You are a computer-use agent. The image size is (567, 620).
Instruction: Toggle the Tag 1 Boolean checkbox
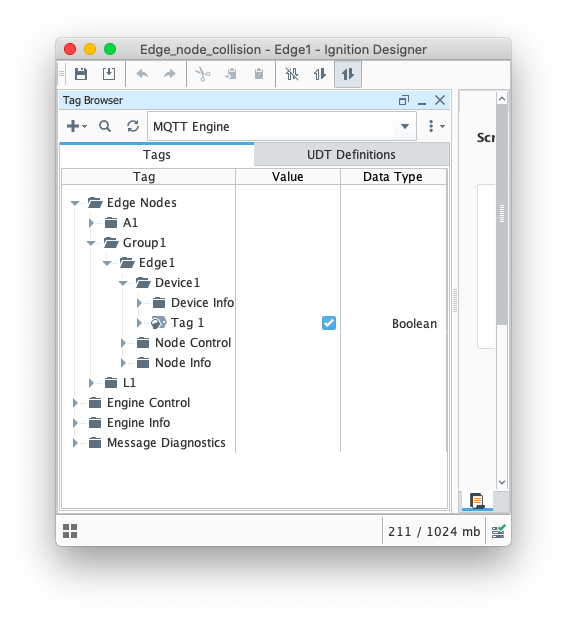tap(329, 323)
